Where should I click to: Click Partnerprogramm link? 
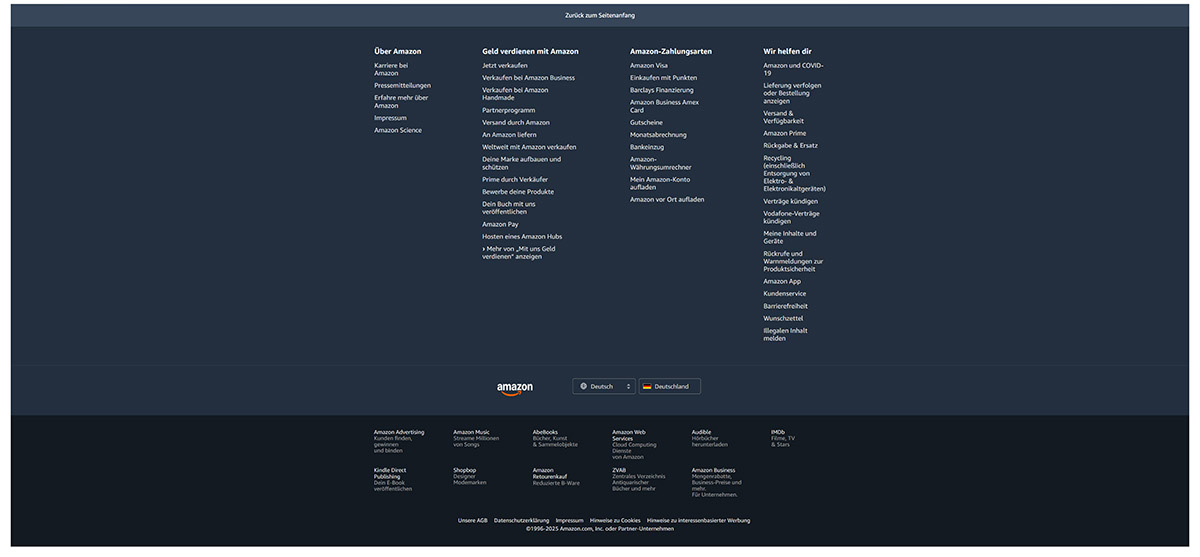509,110
